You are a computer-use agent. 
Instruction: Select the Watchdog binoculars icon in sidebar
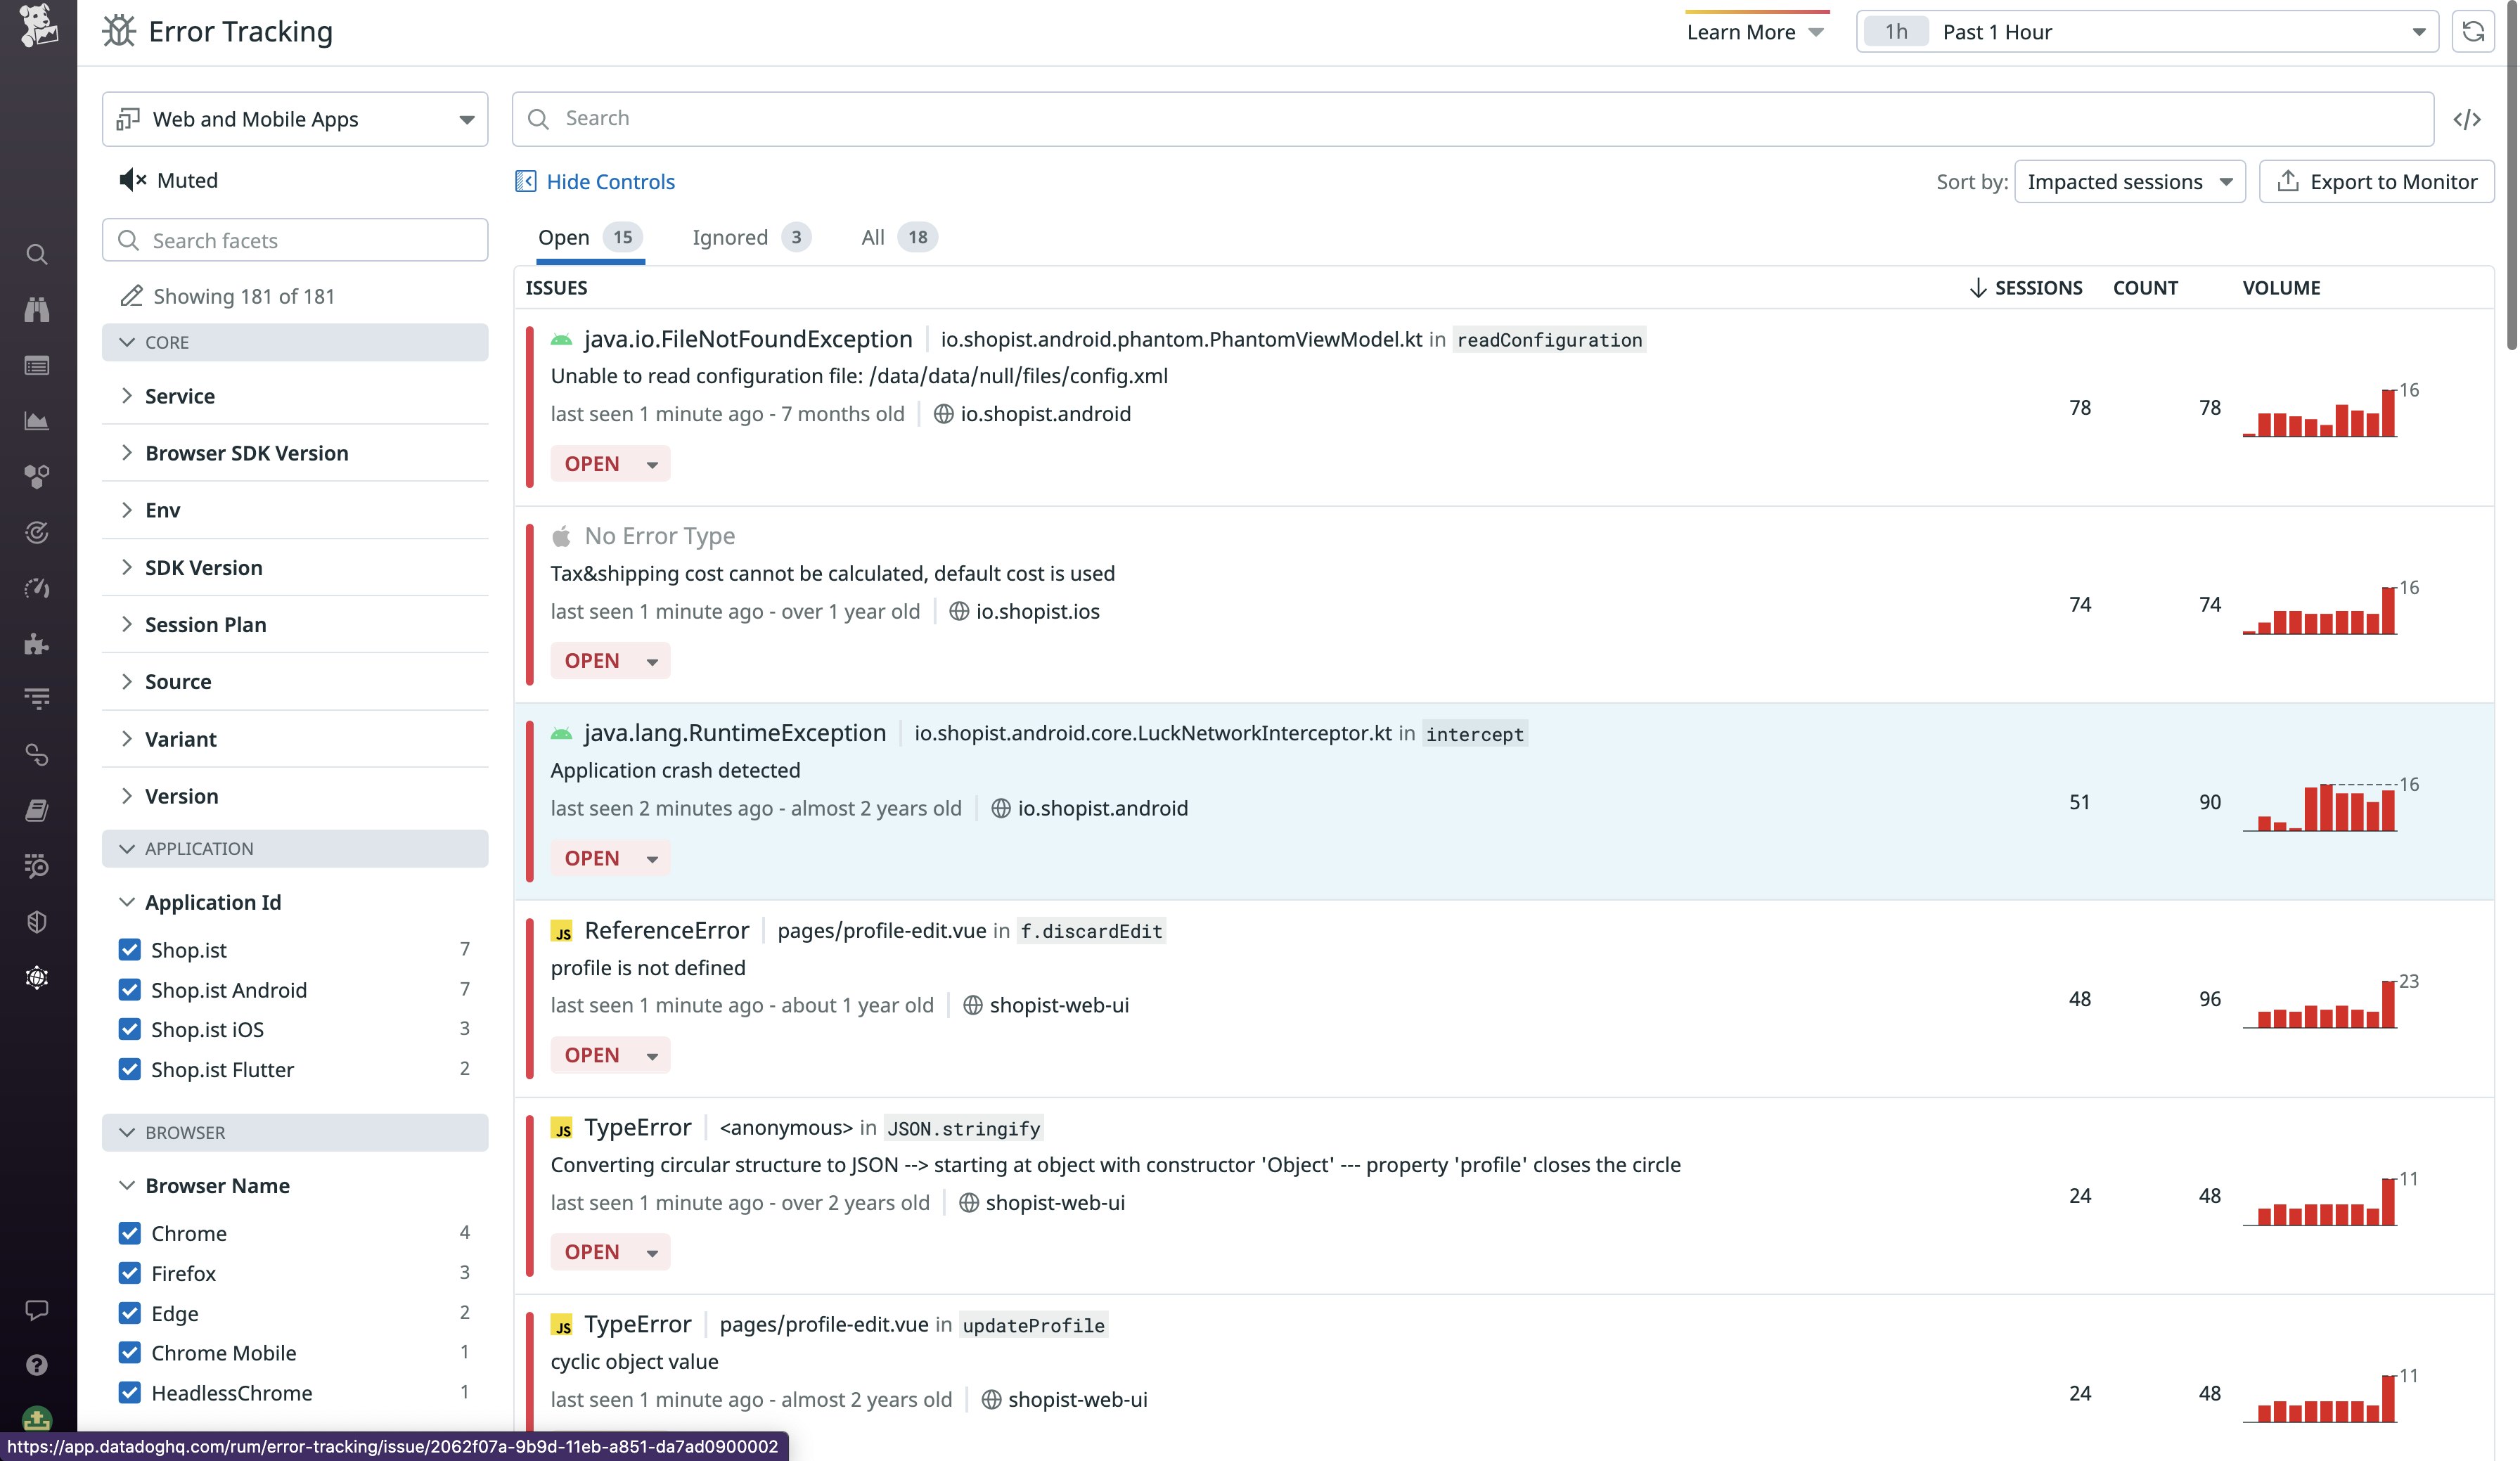(x=37, y=310)
